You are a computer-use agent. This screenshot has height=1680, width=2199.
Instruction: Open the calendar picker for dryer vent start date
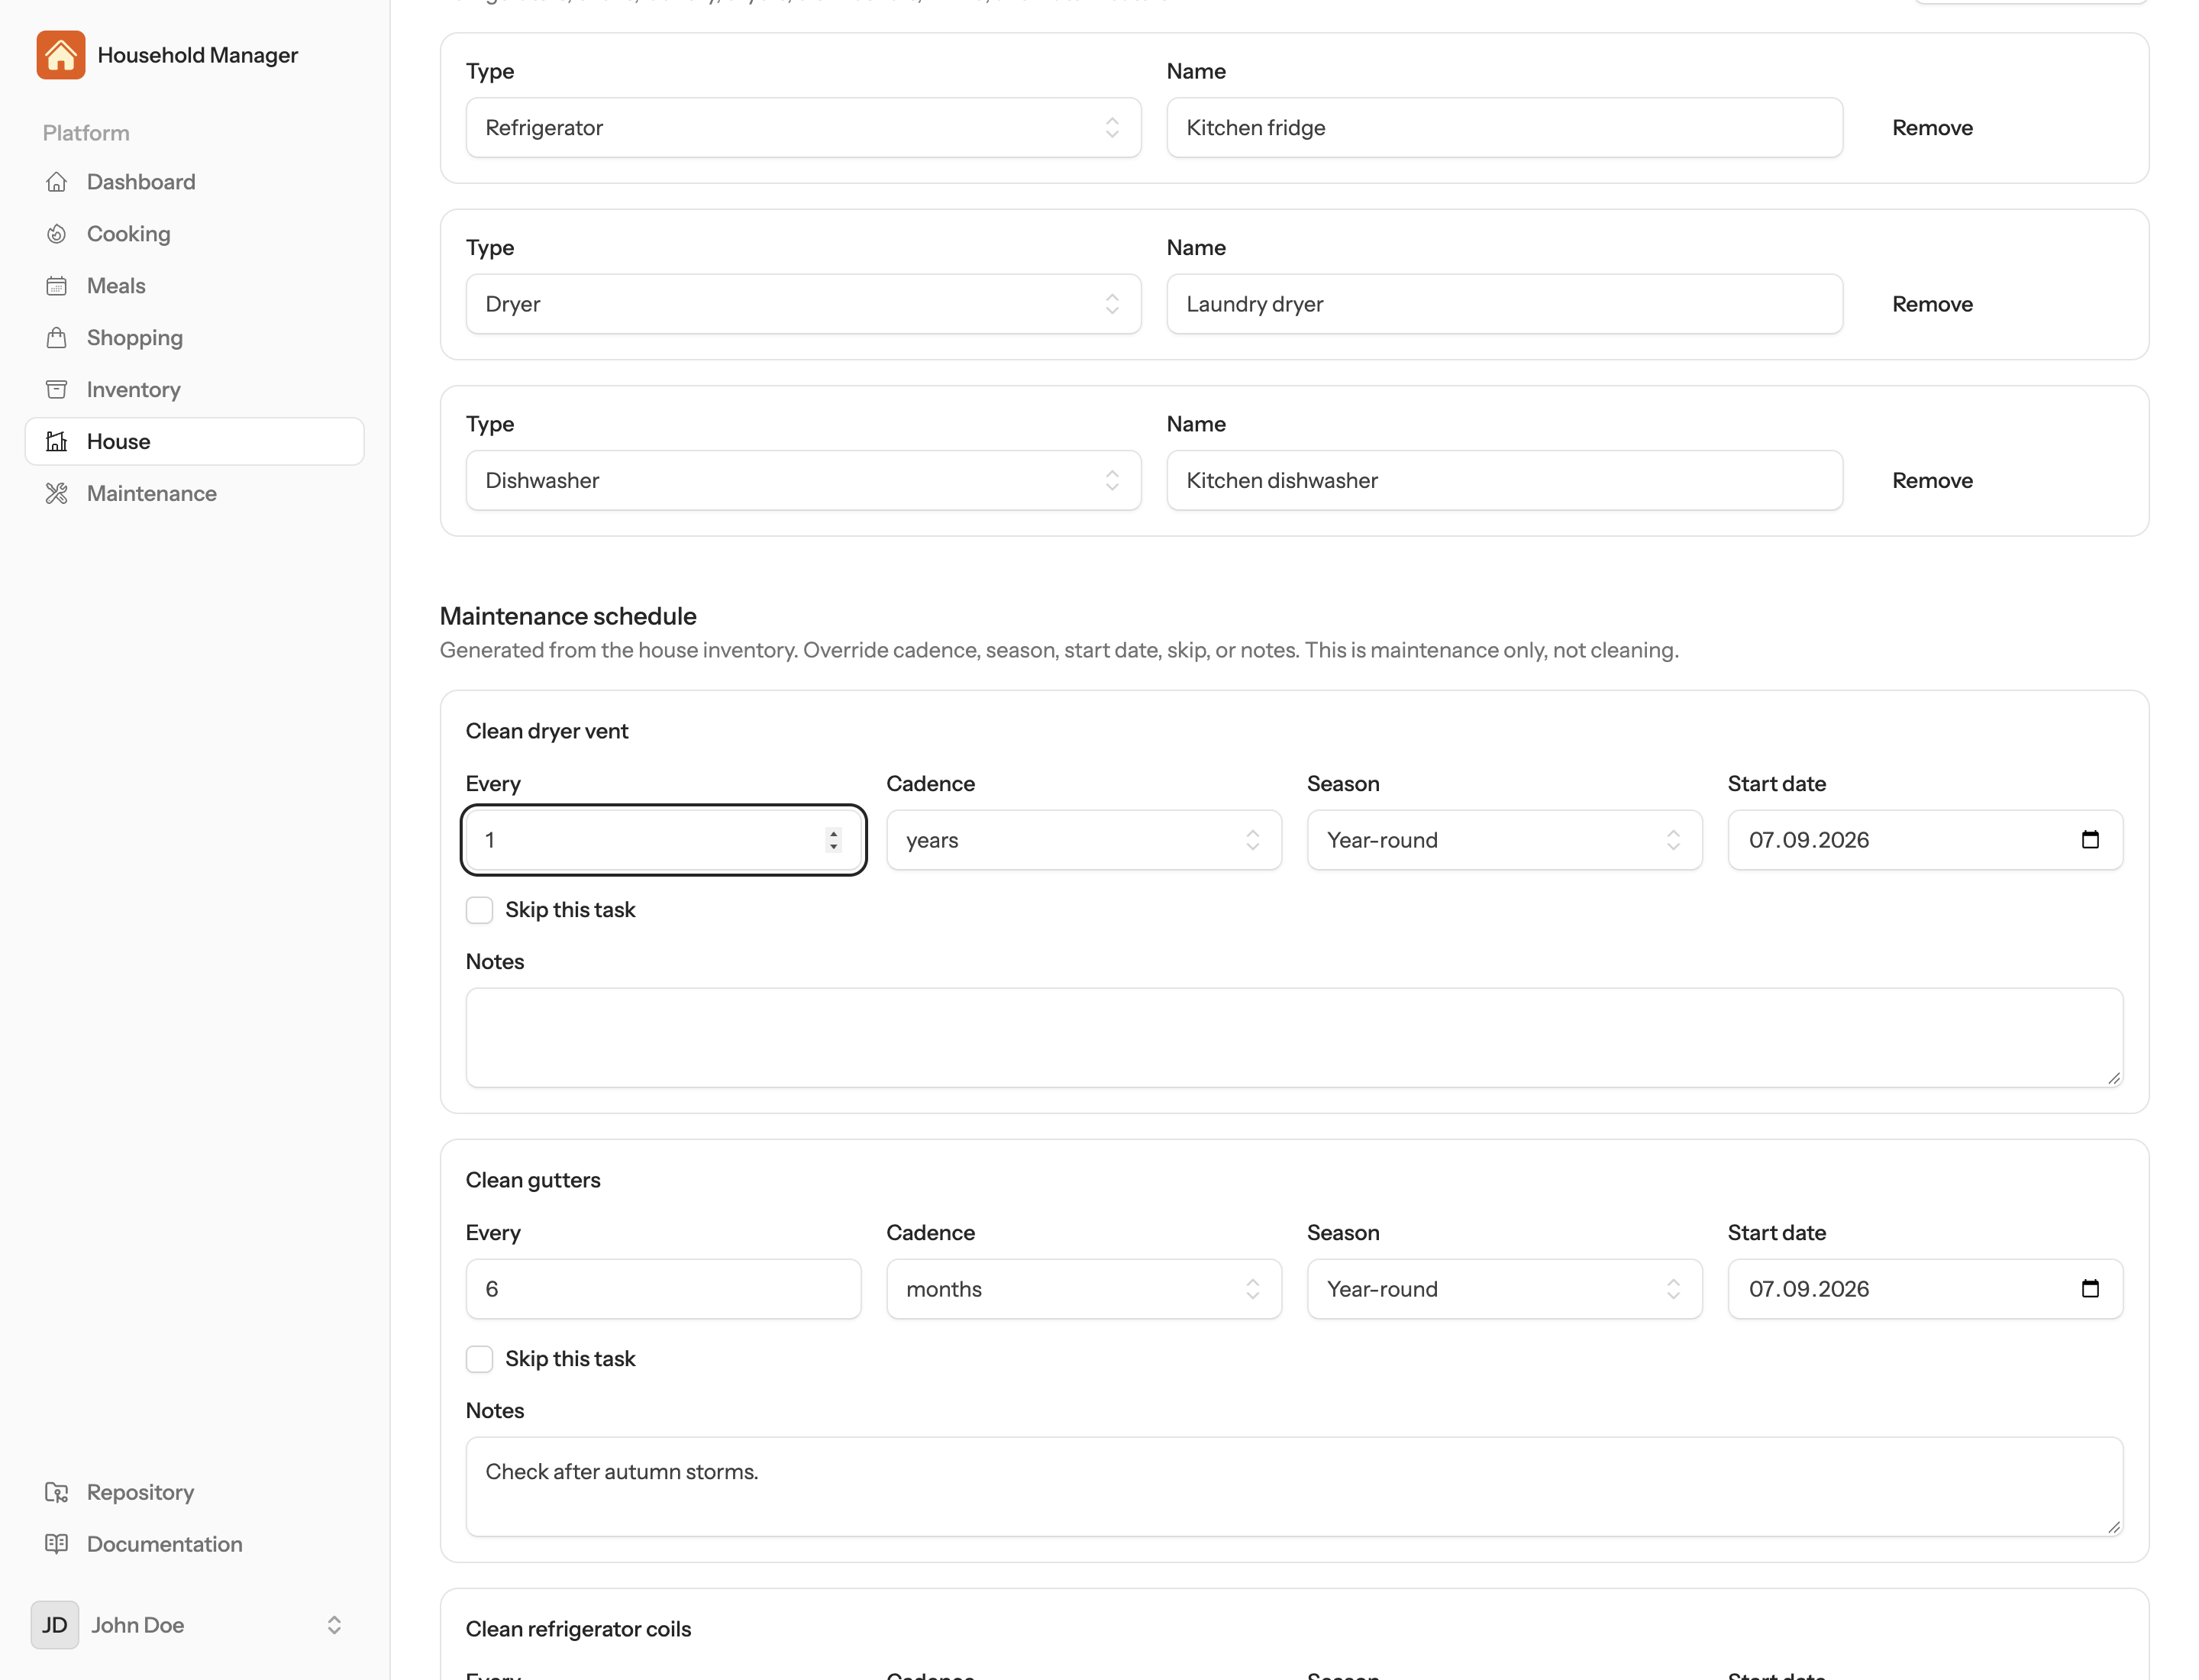coord(2089,840)
